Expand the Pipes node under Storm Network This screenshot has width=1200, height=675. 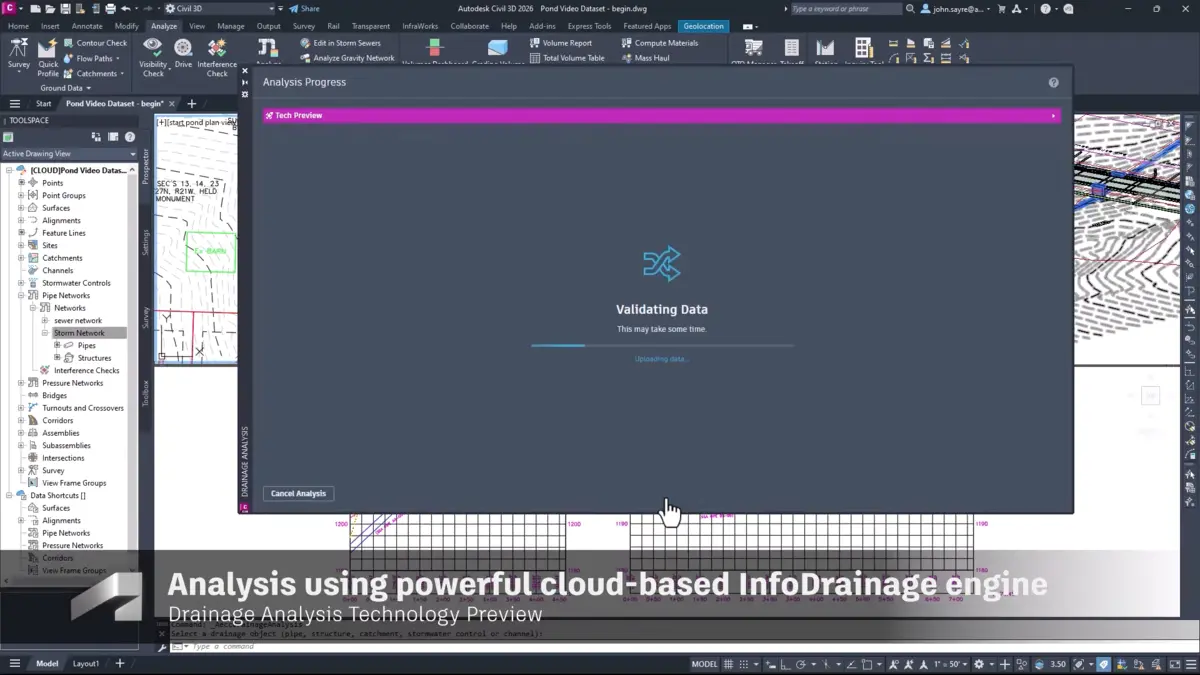click(57, 346)
